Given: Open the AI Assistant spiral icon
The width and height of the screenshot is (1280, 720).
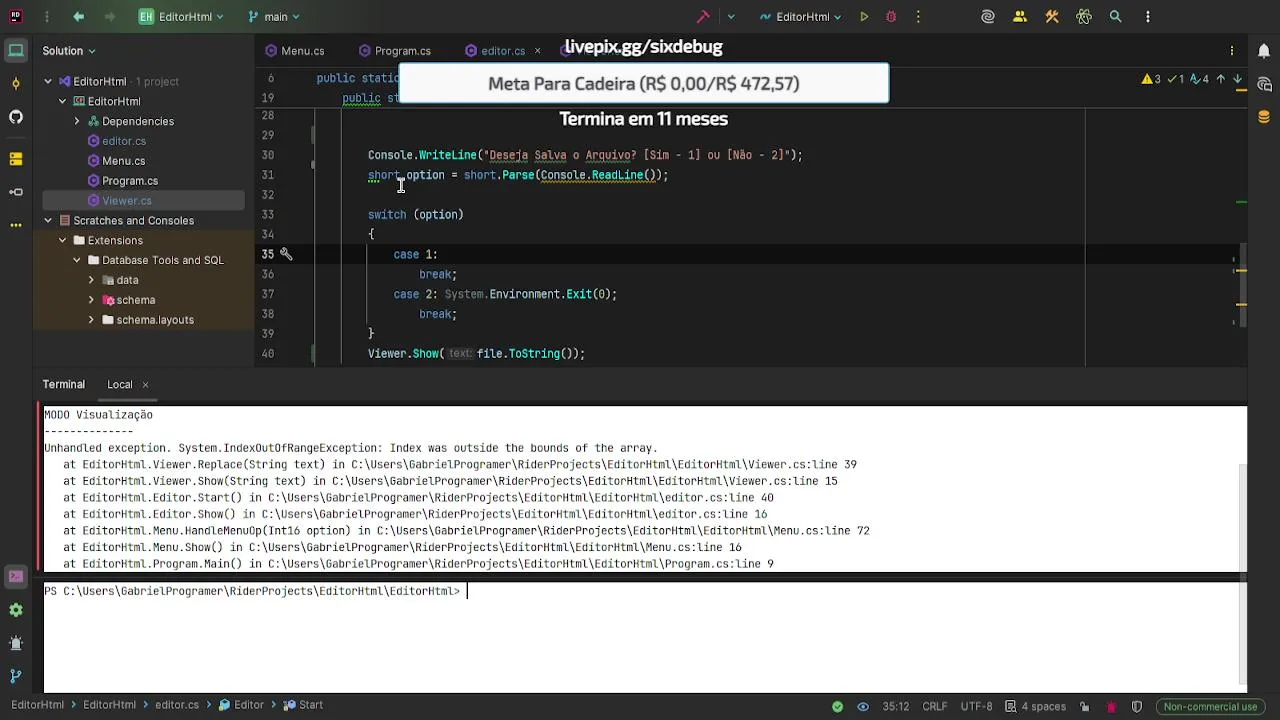Looking at the screenshot, I should (988, 17).
